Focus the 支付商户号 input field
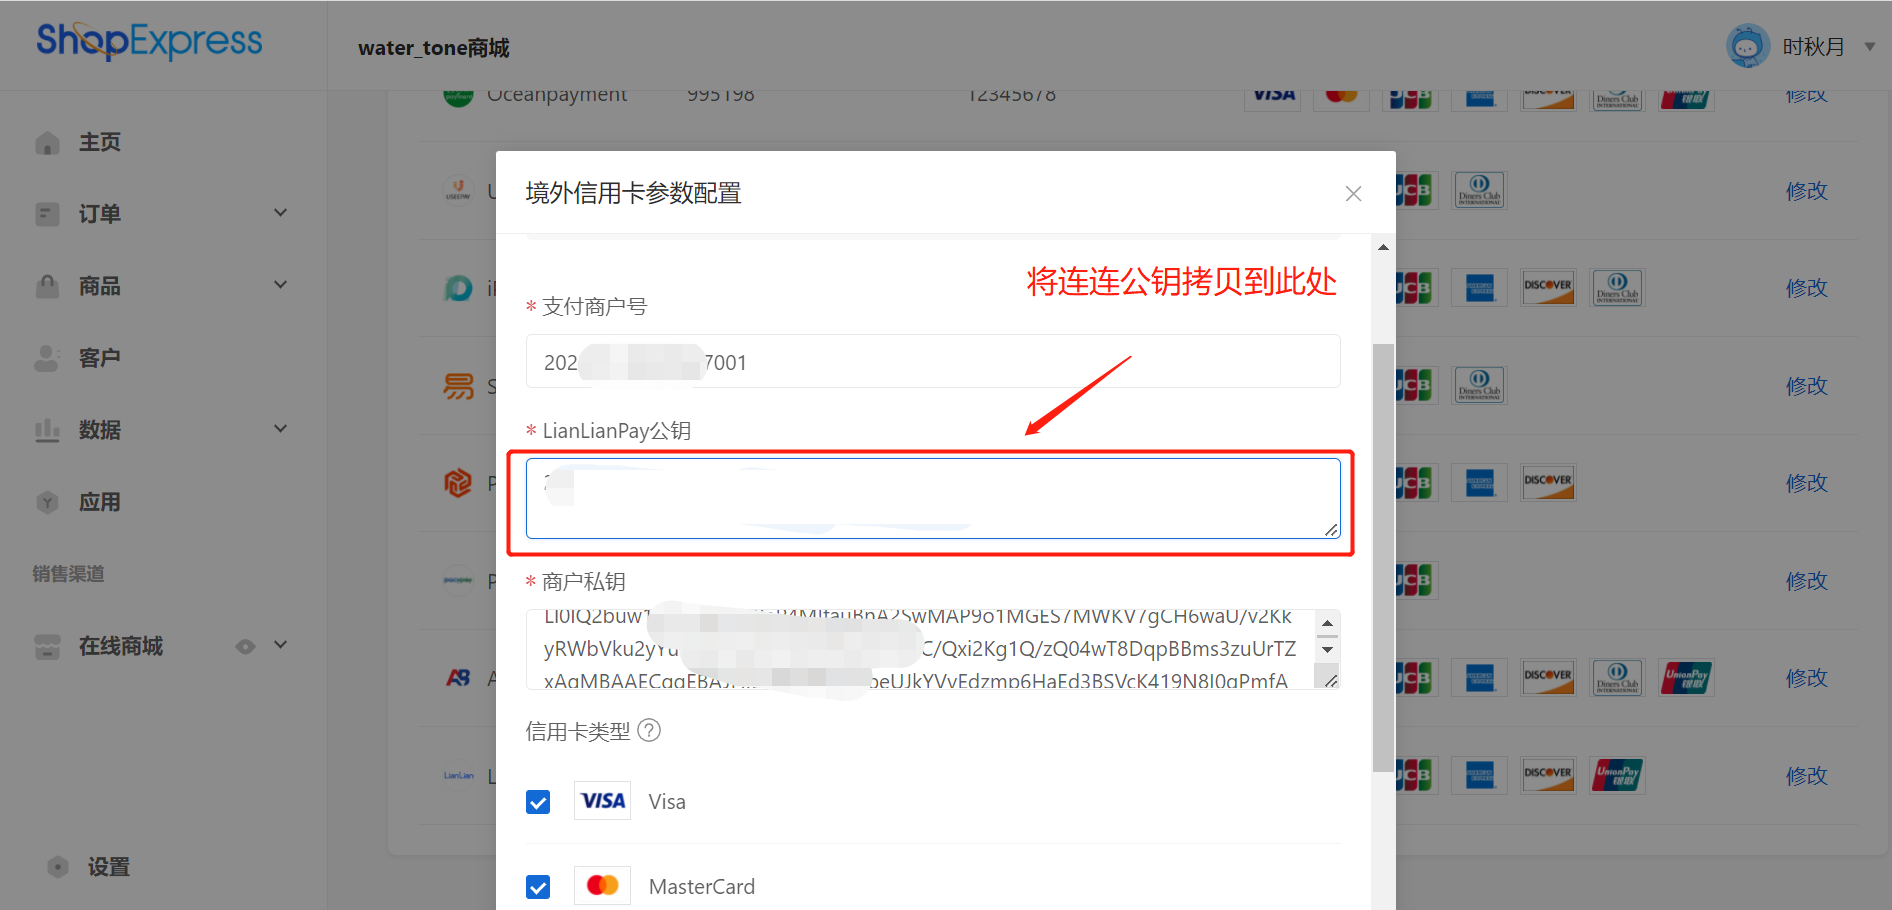This screenshot has height=910, width=1892. pos(933,361)
